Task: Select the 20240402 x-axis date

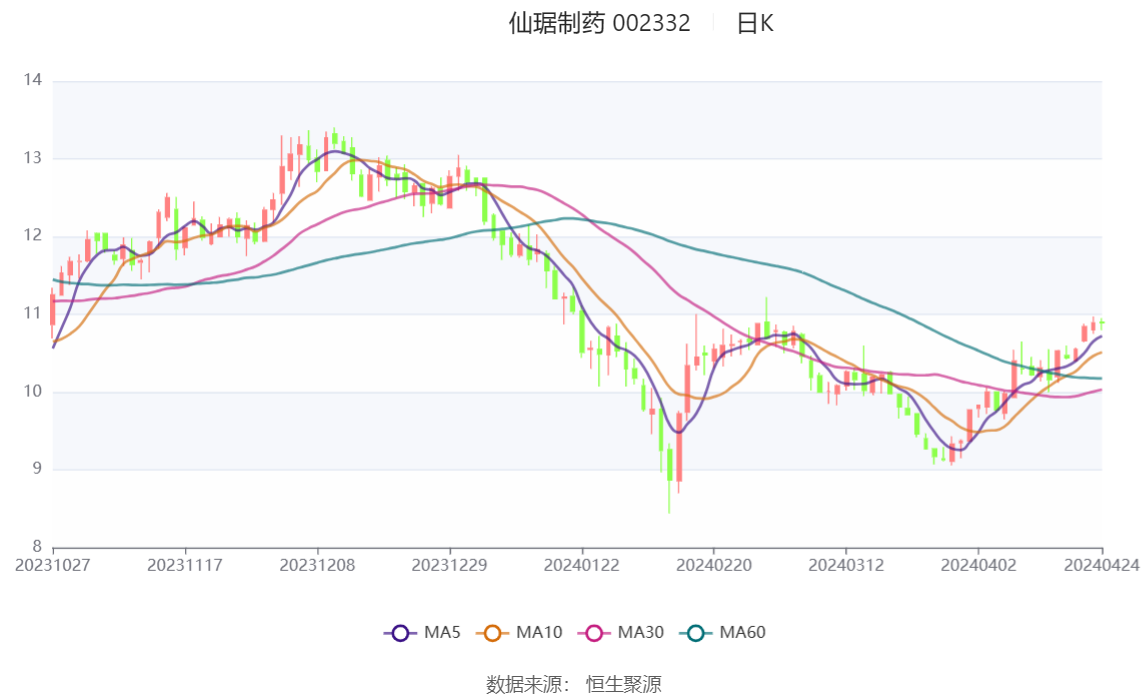Action: 978,565
